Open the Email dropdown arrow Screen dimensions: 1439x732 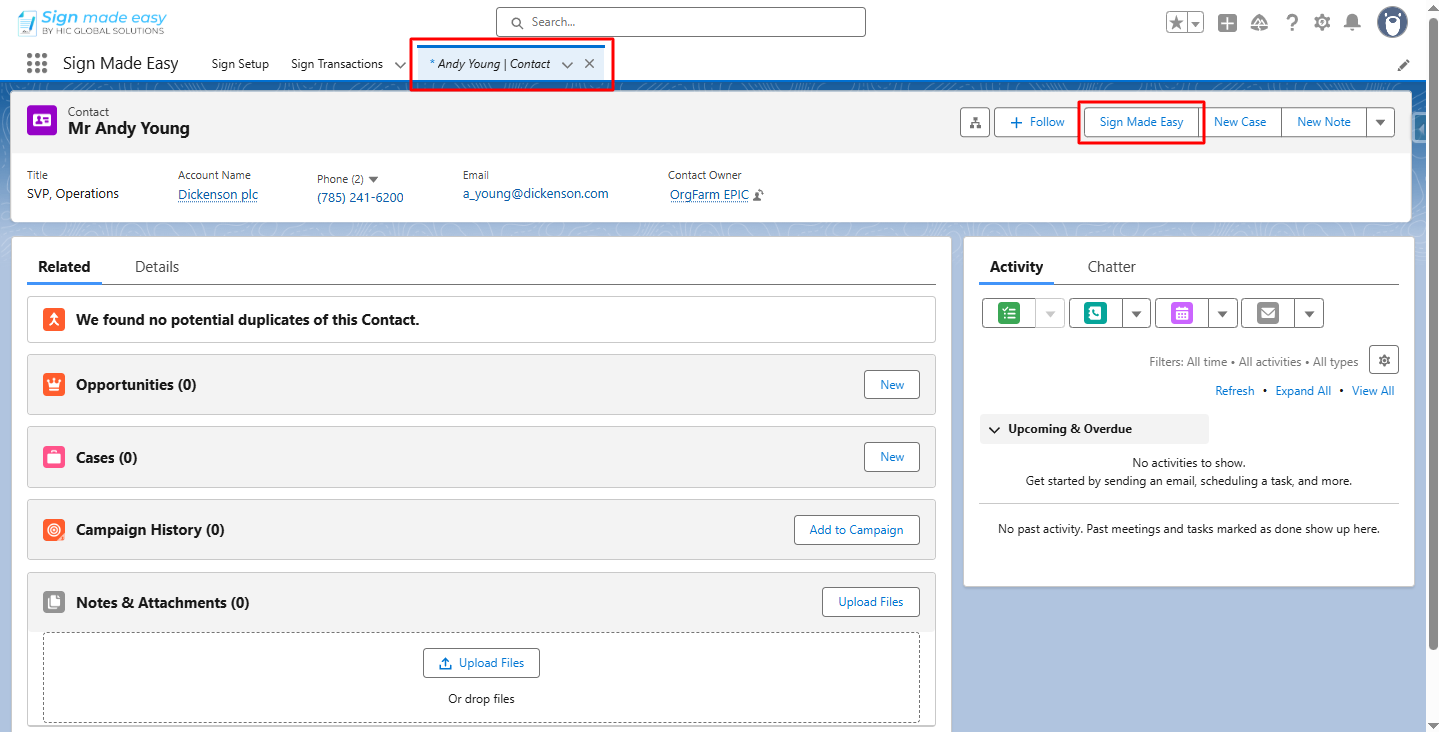pyautogui.click(x=1309, y=313)
